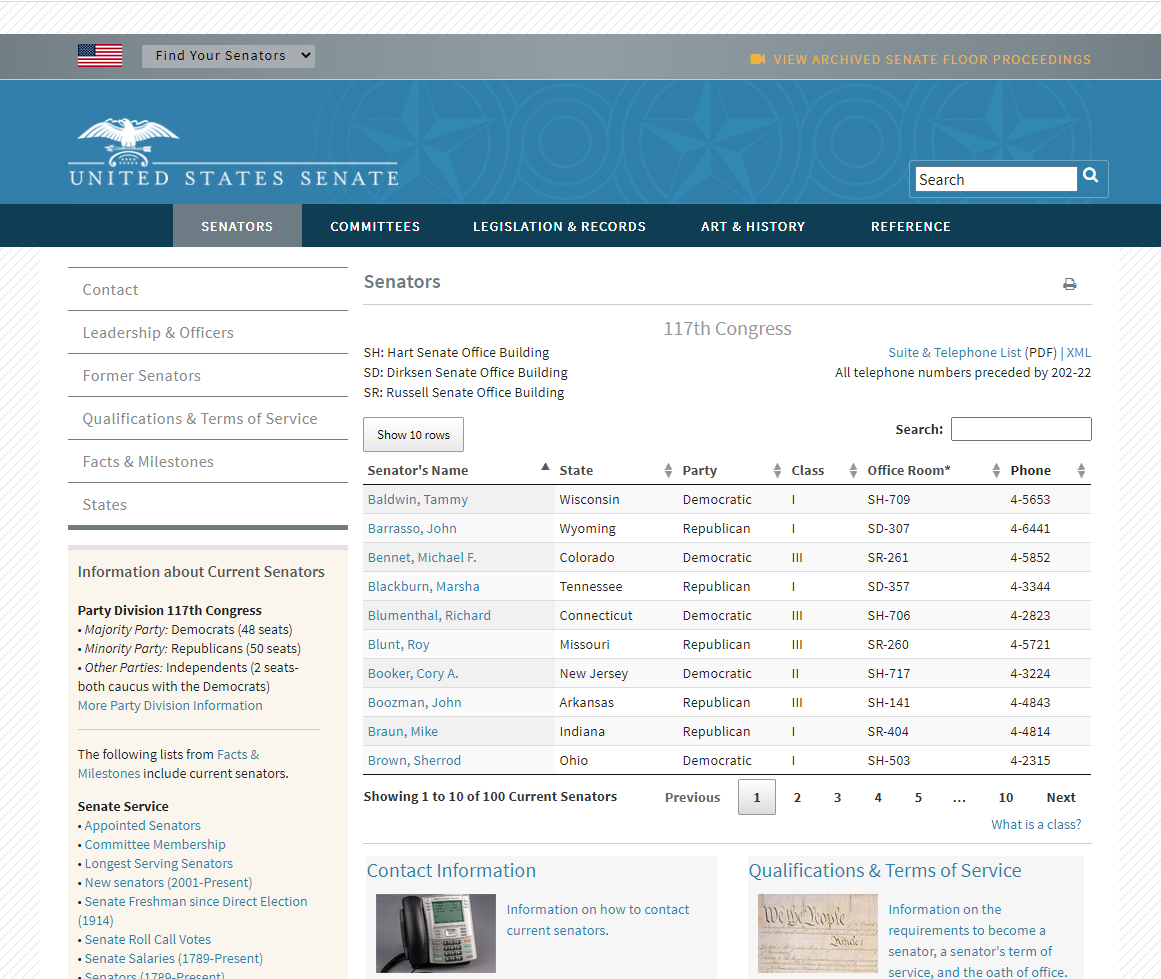Open the What is a class? link
The image size is (1161, 979).
click(x=1036, y=824)
